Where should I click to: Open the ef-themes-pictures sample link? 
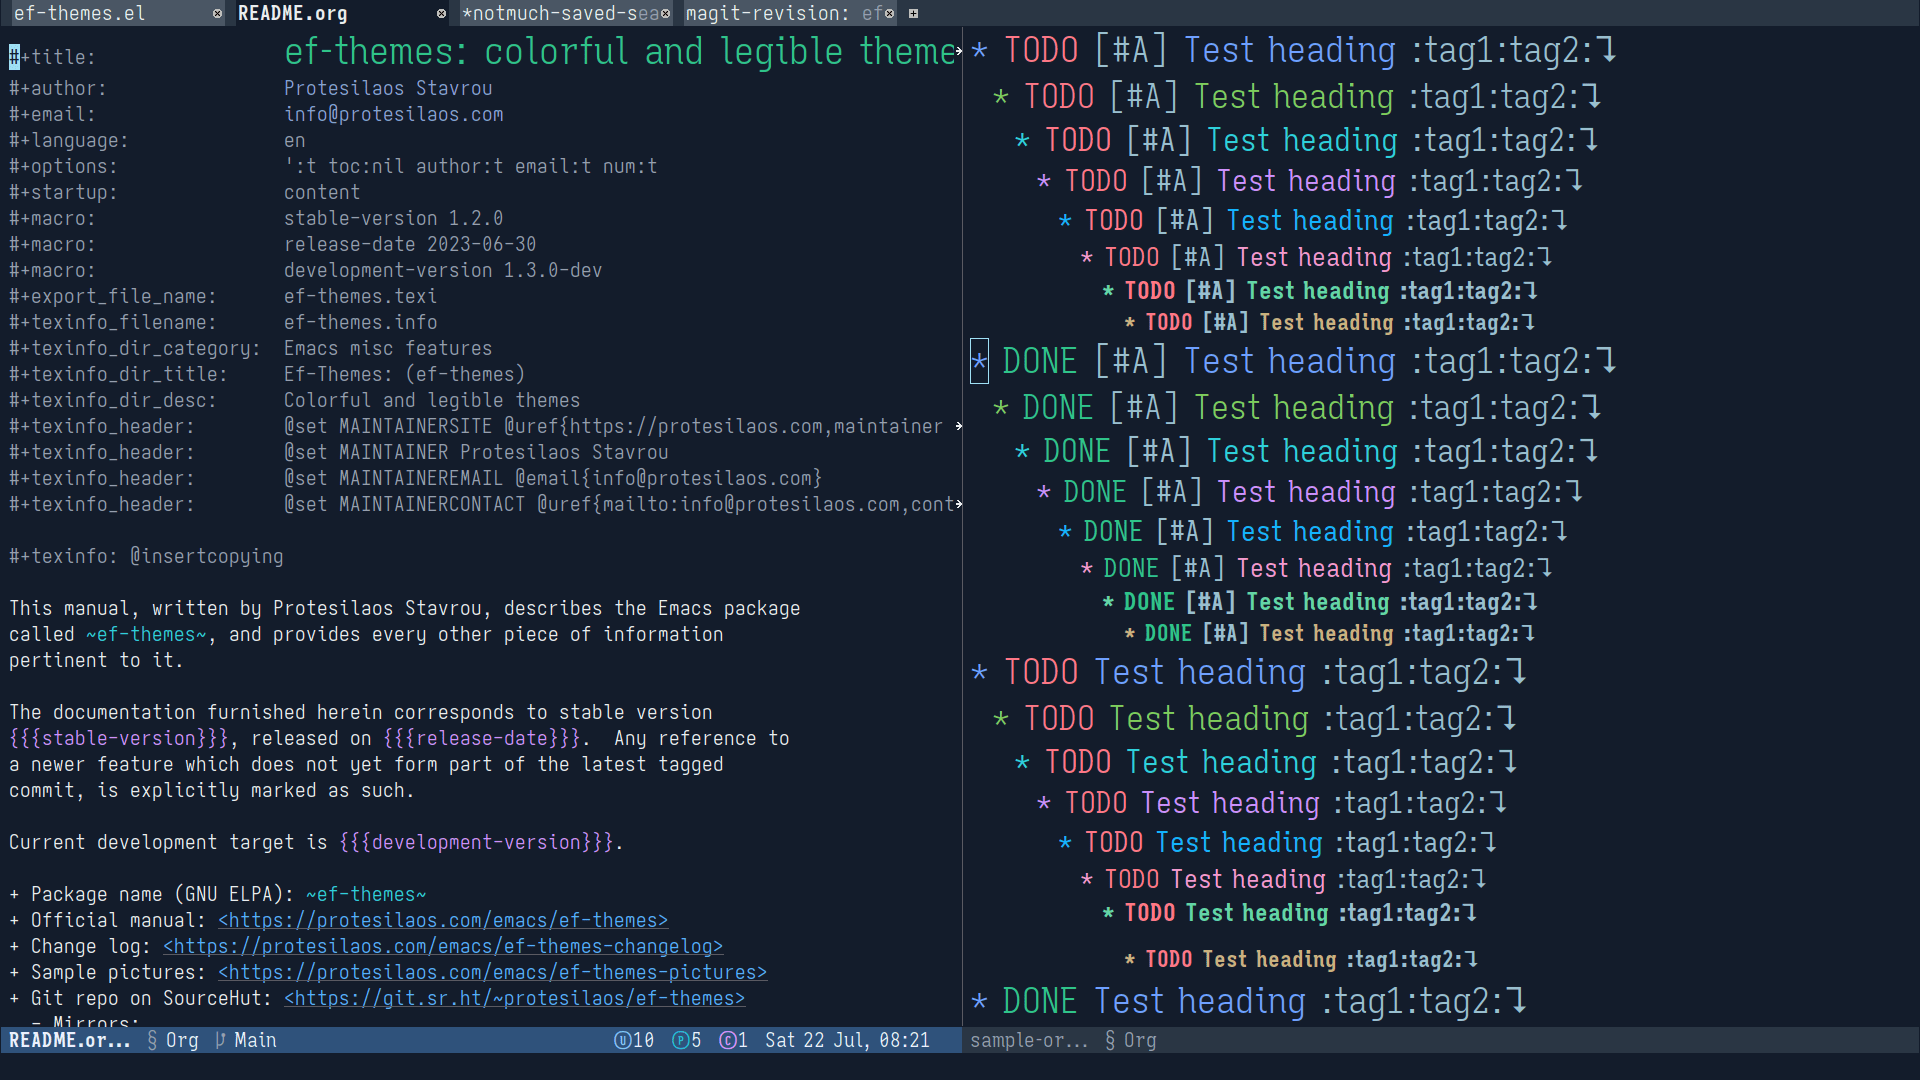[493, 972]
